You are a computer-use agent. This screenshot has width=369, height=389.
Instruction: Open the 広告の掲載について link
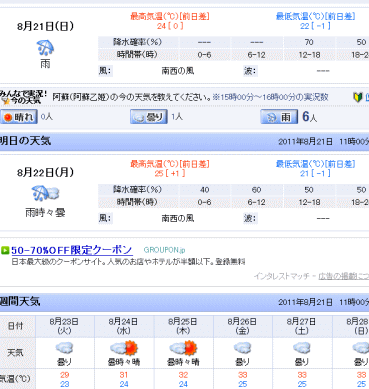[x=344, y=276]
